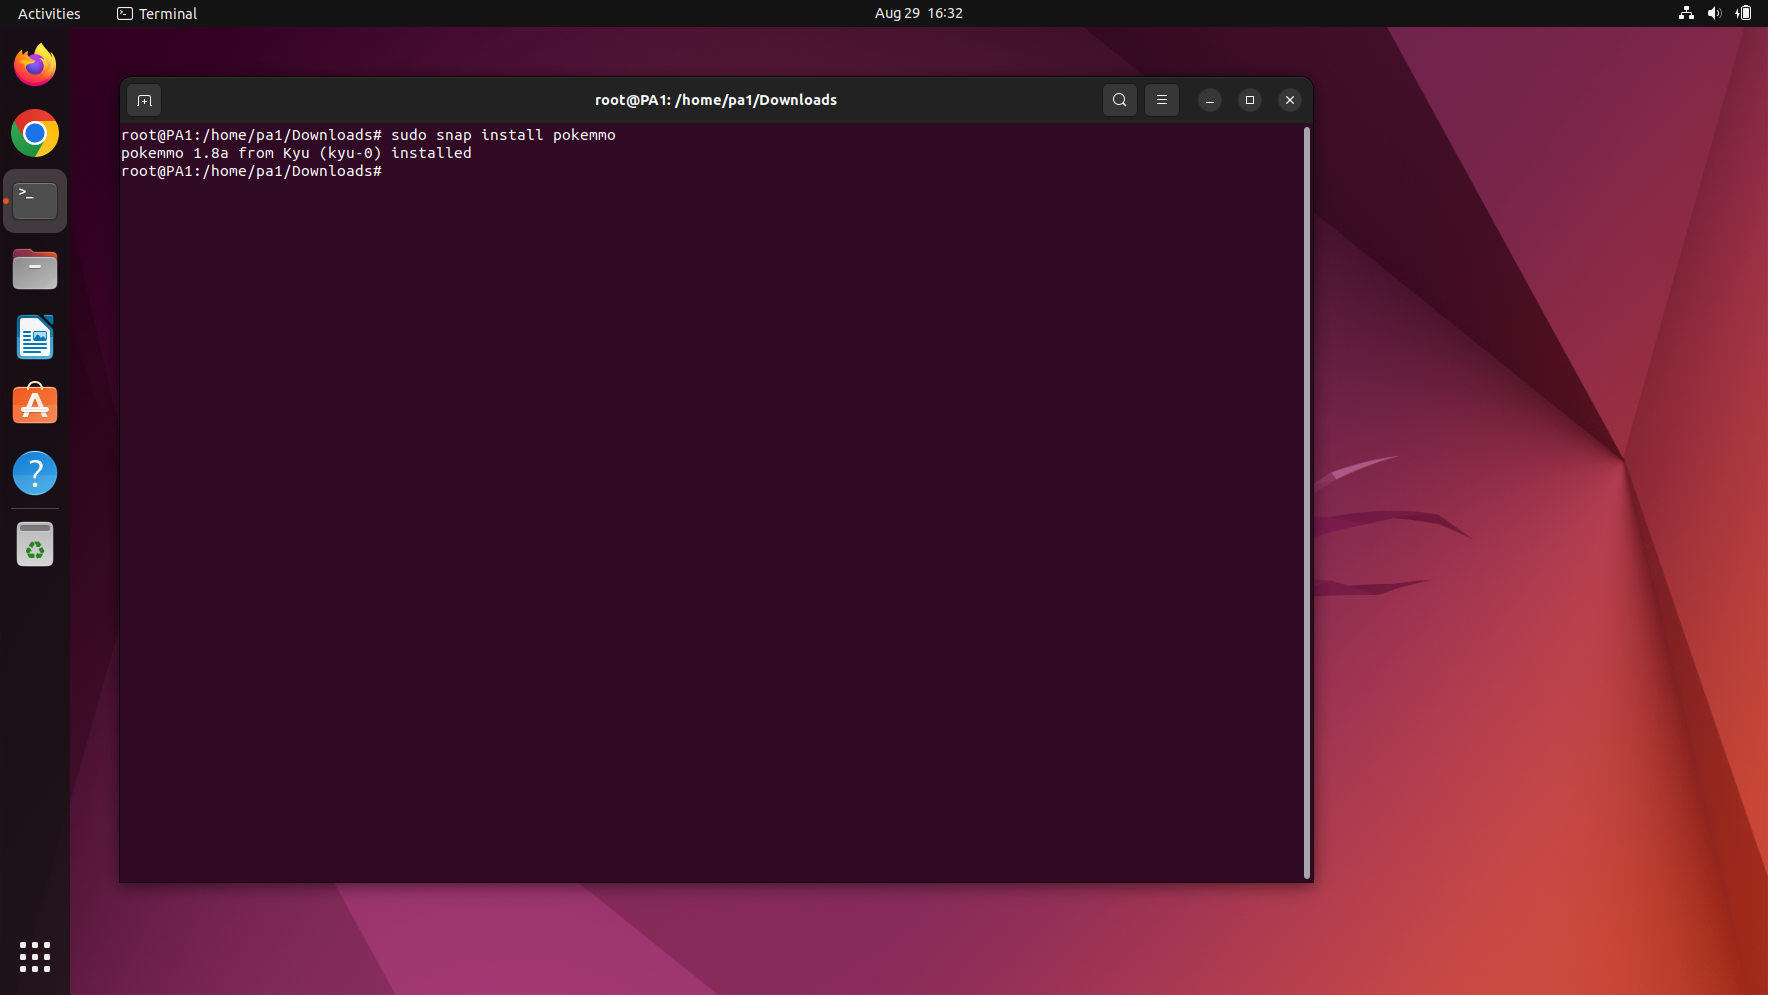Image resolution: width=1768 pixels, height=995 pixels.
Task: Open the Trash from the dock
Action: pyautogui.click(x=35, y=543)
